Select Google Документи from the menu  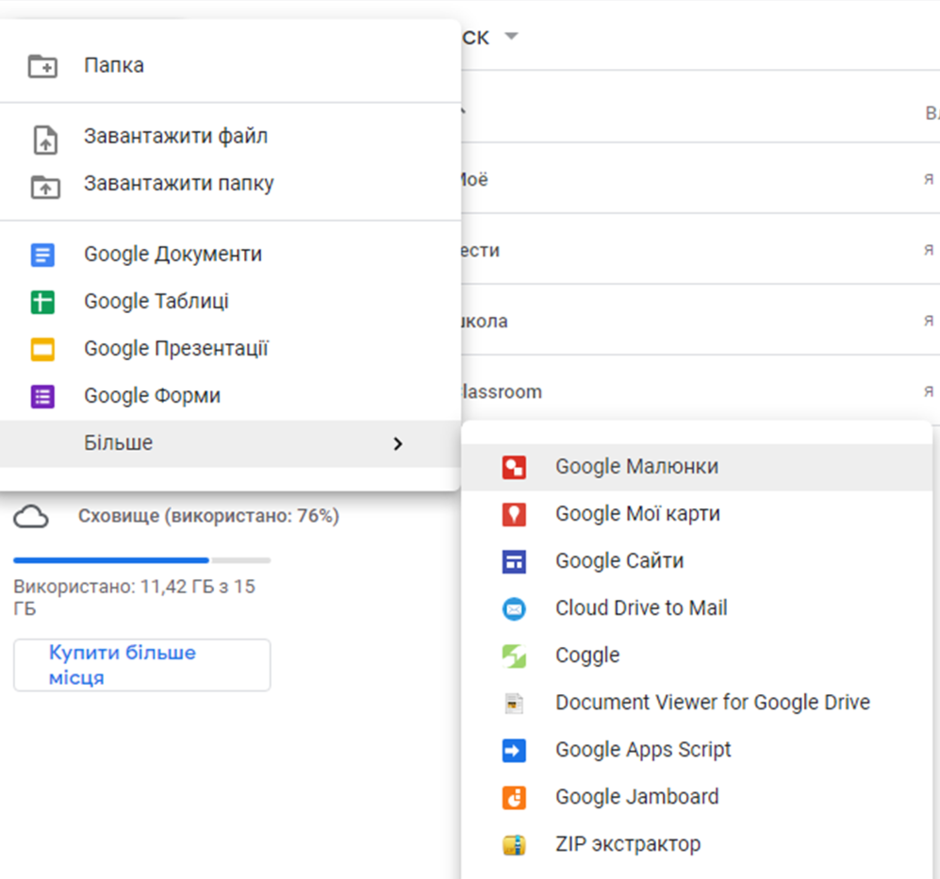click(x=230, y=254)
